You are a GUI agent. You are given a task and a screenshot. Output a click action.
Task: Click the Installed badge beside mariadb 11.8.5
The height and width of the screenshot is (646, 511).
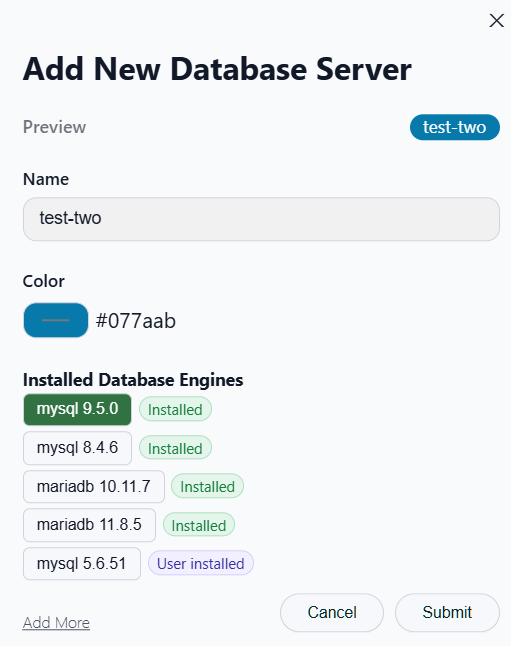[x=199, y=525]
